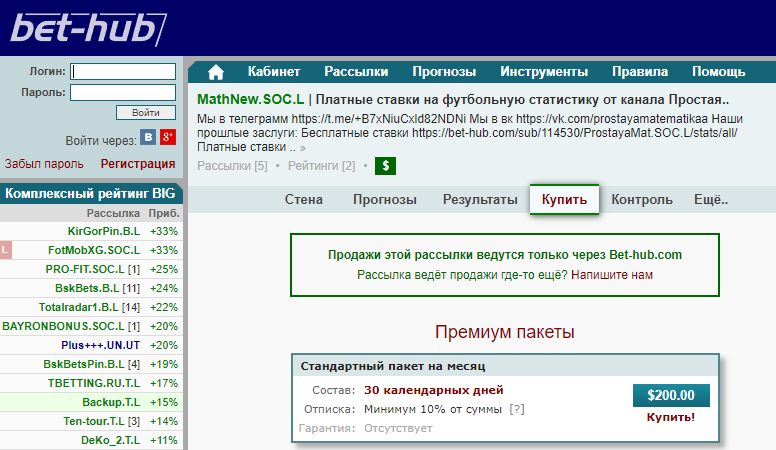Click the Премиум пакеты heading
This screenshot has width=776, height=450.
[505, 332]
